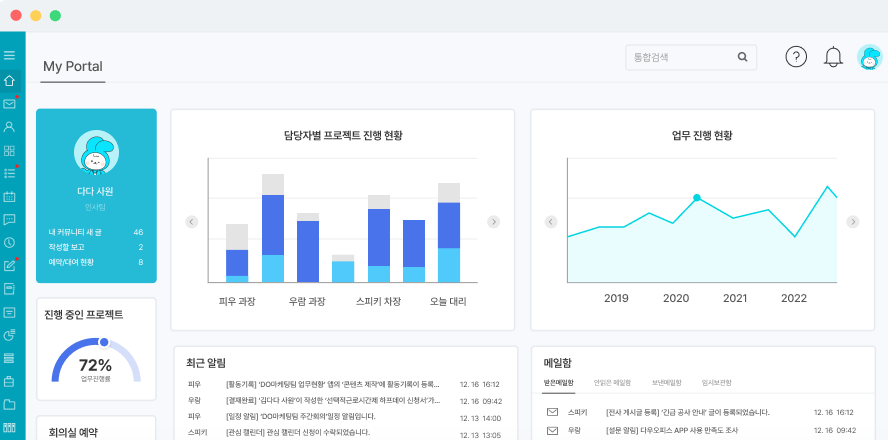Click the envelope icon on the 우람 mail row
This screenshot has width=888, height=440.
point(552,431)
